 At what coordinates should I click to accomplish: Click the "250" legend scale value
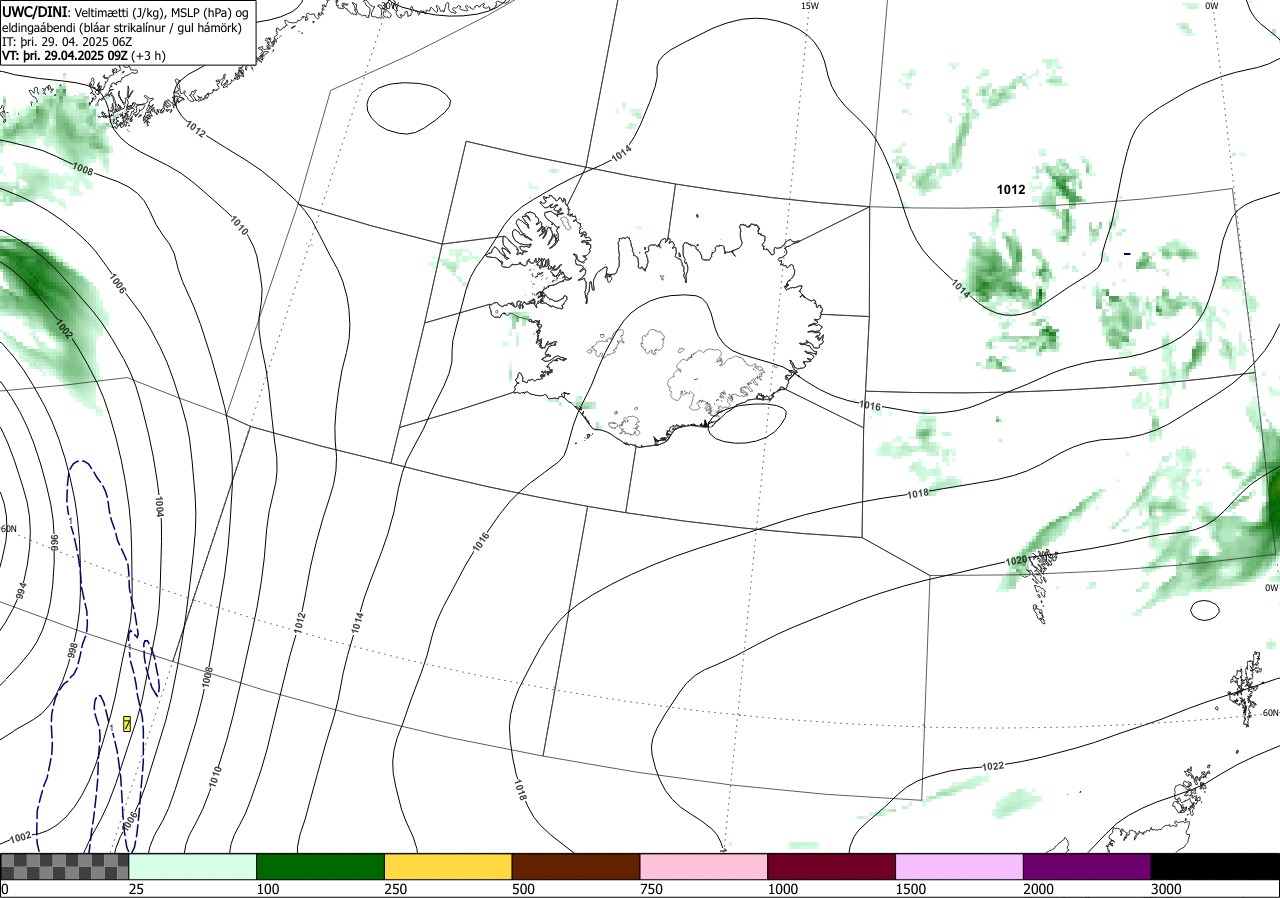coord(395,889)
